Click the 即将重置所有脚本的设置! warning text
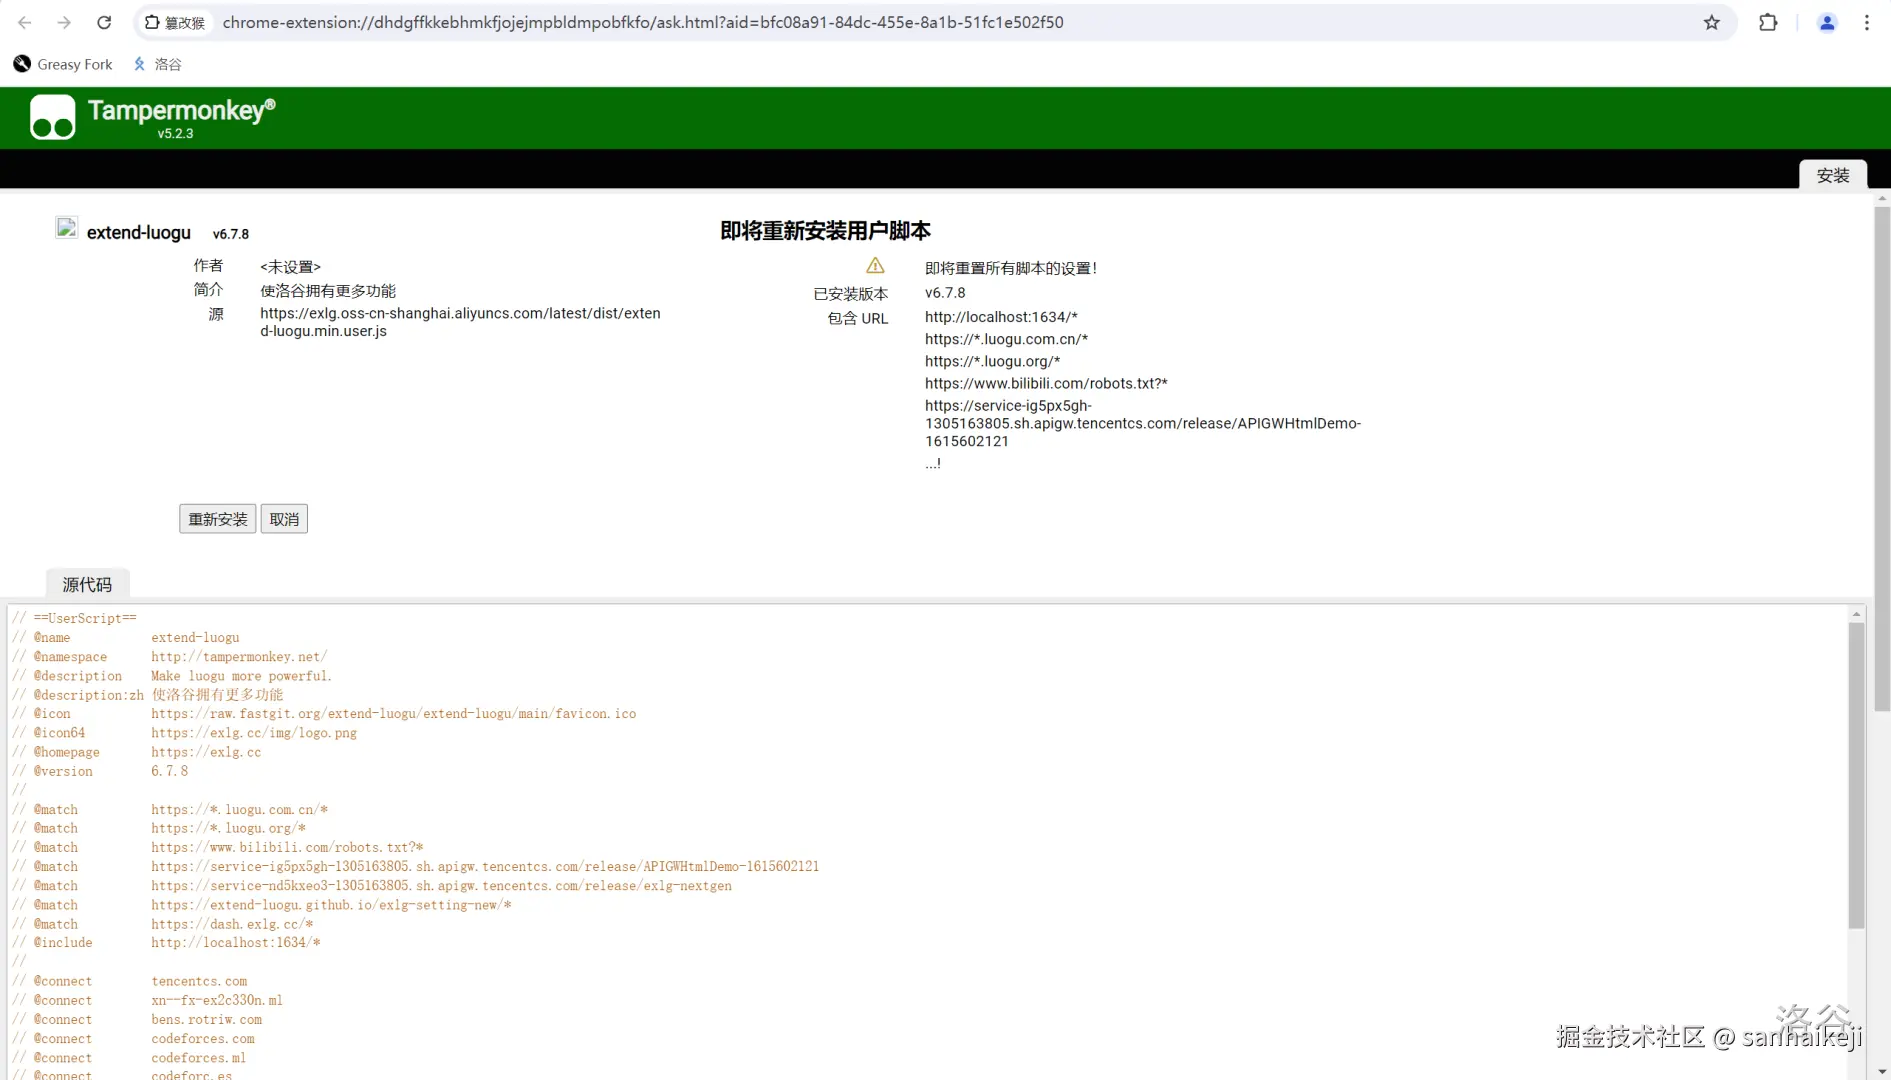The height and width of the screenshot is (1080, 1891). (x=1011, y=268)
